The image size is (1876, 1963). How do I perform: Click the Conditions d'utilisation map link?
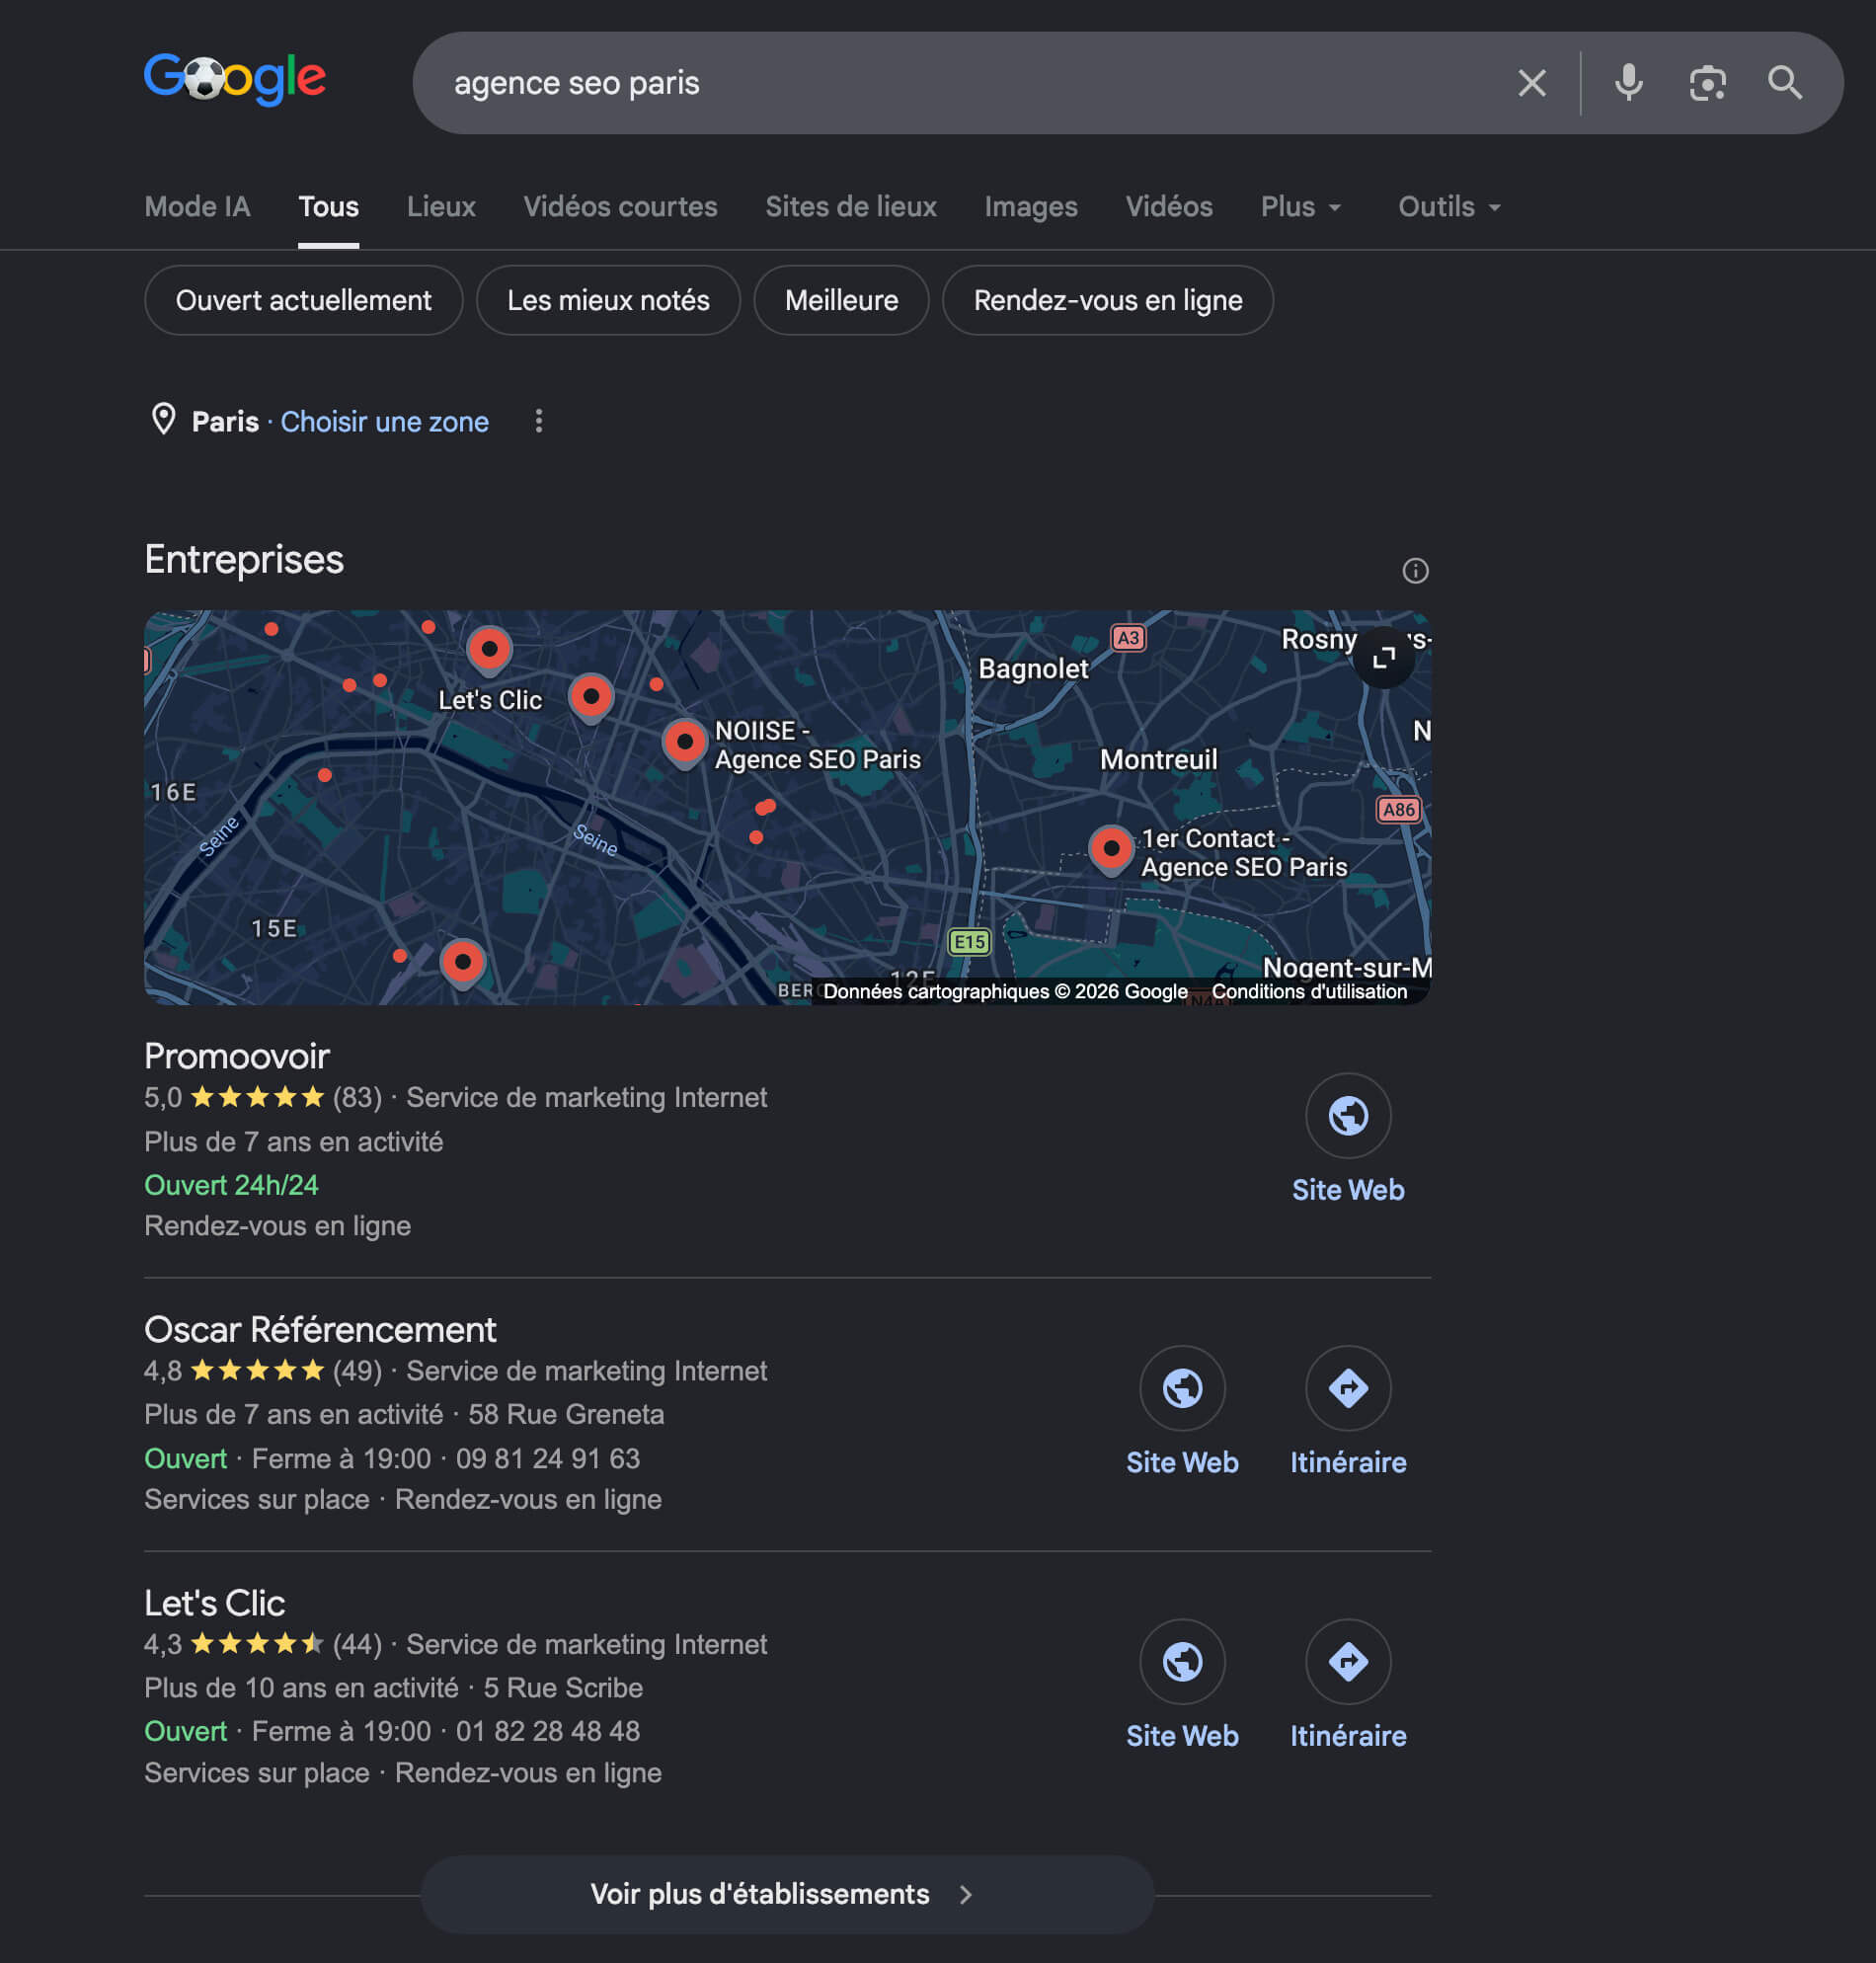pos(1309,991)
